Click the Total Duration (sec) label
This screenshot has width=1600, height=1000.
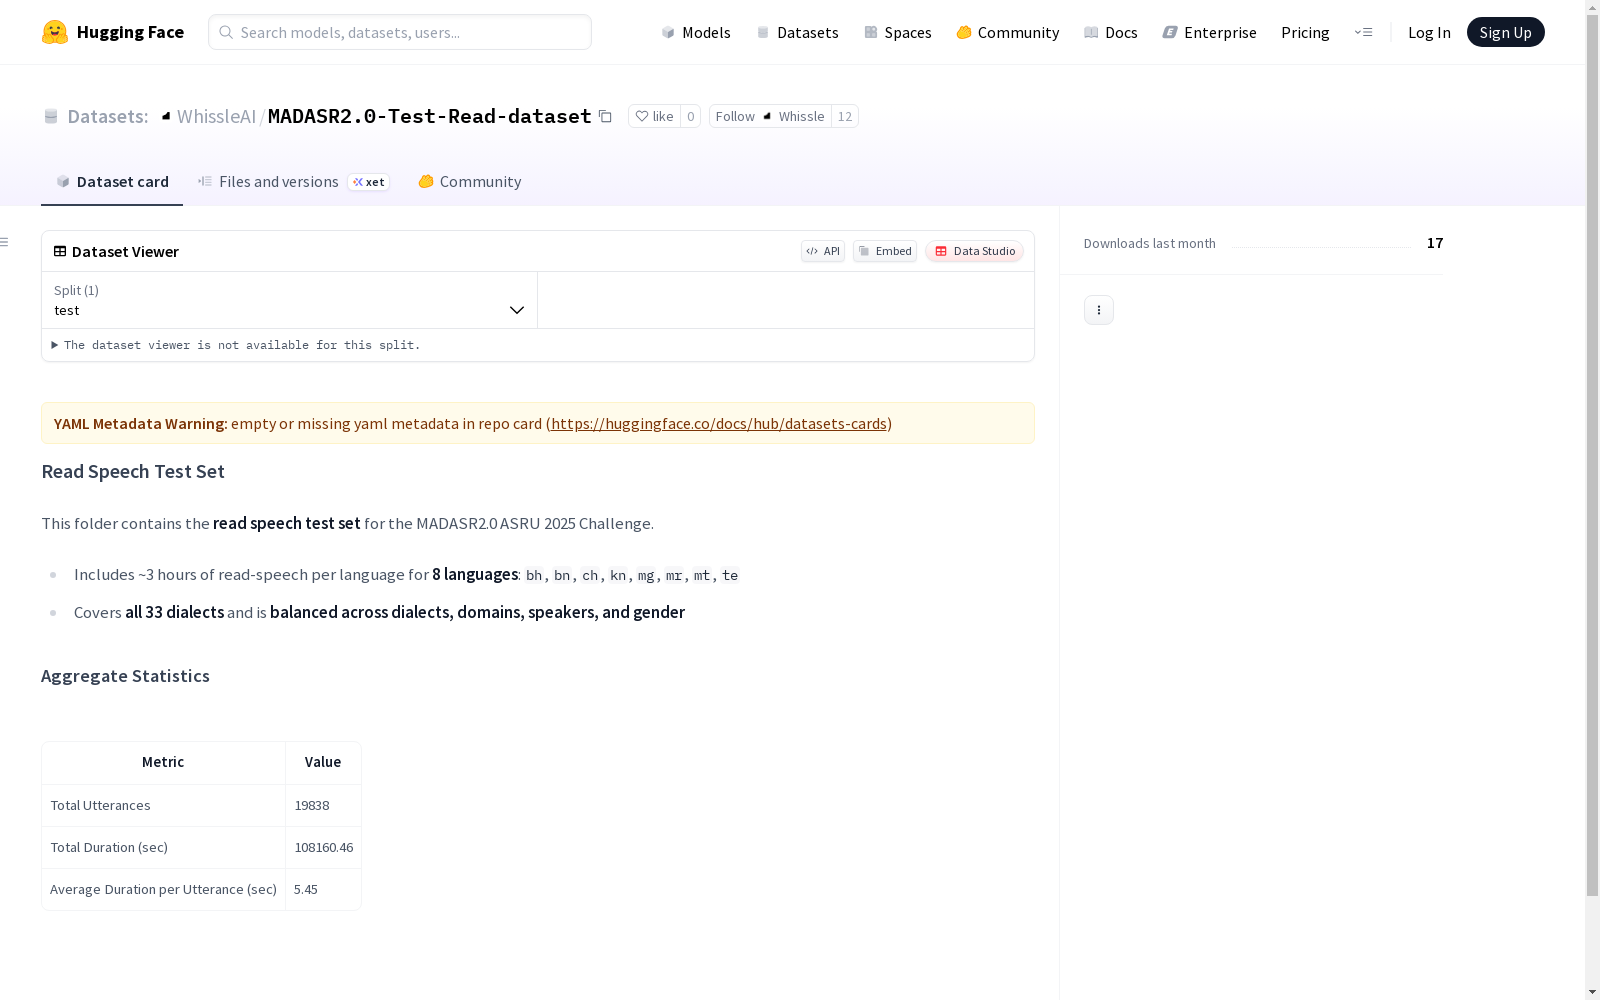[109, 847]
